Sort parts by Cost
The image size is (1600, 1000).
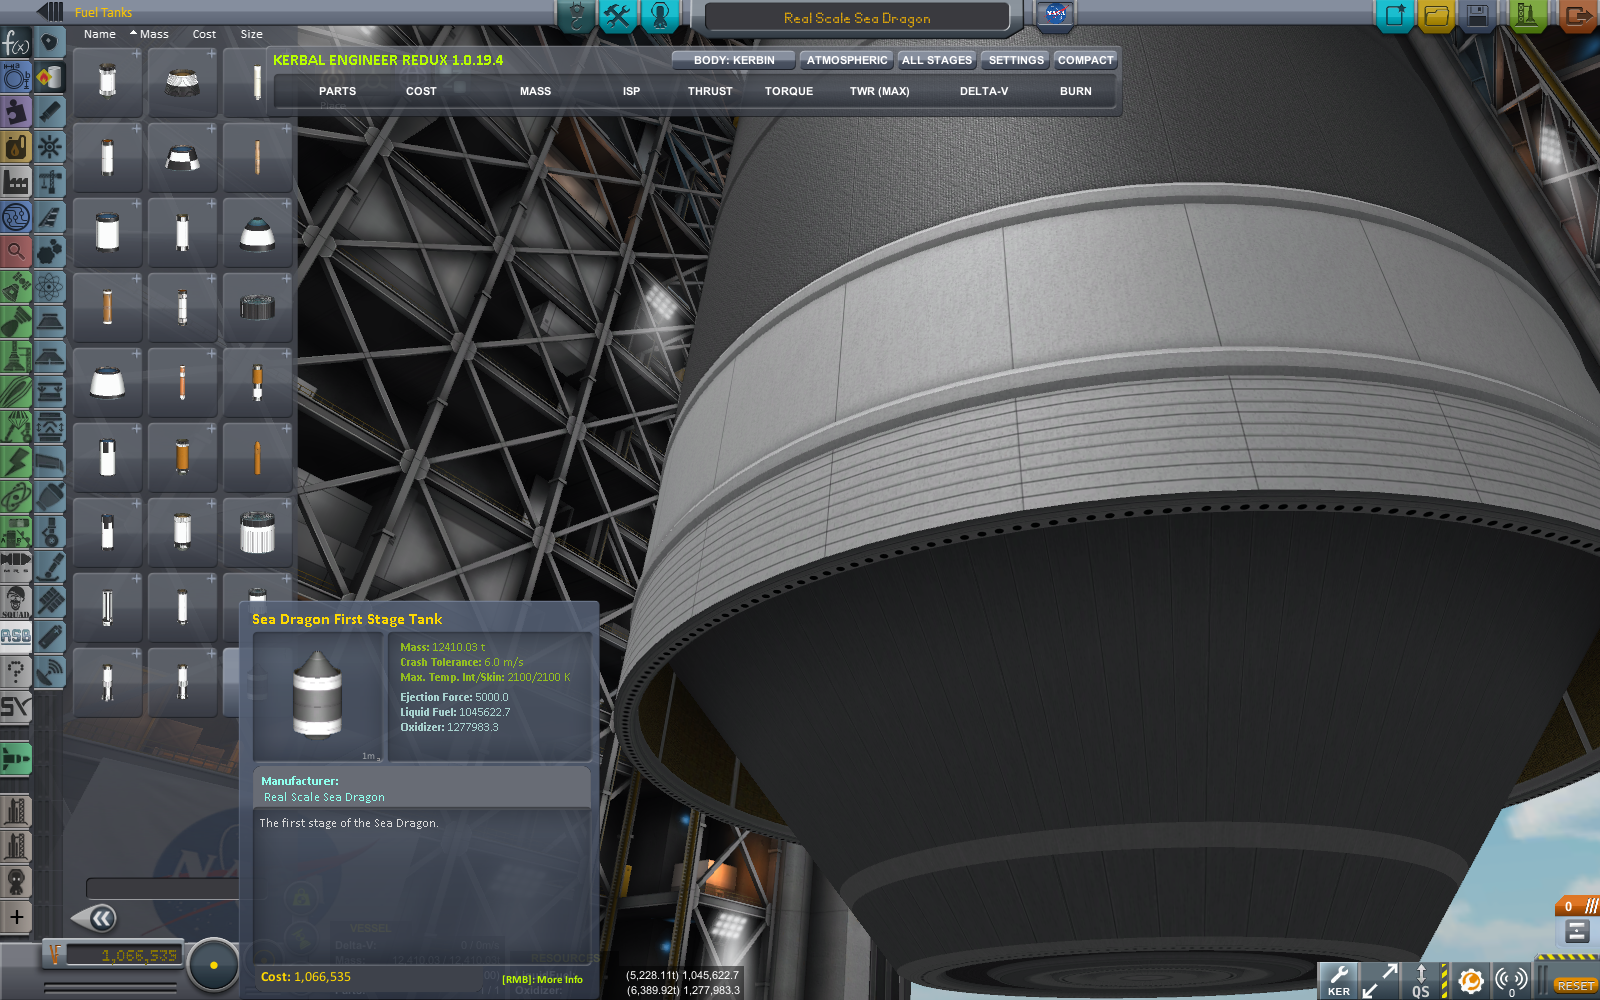pyautogui.click(x=204, y=34)
